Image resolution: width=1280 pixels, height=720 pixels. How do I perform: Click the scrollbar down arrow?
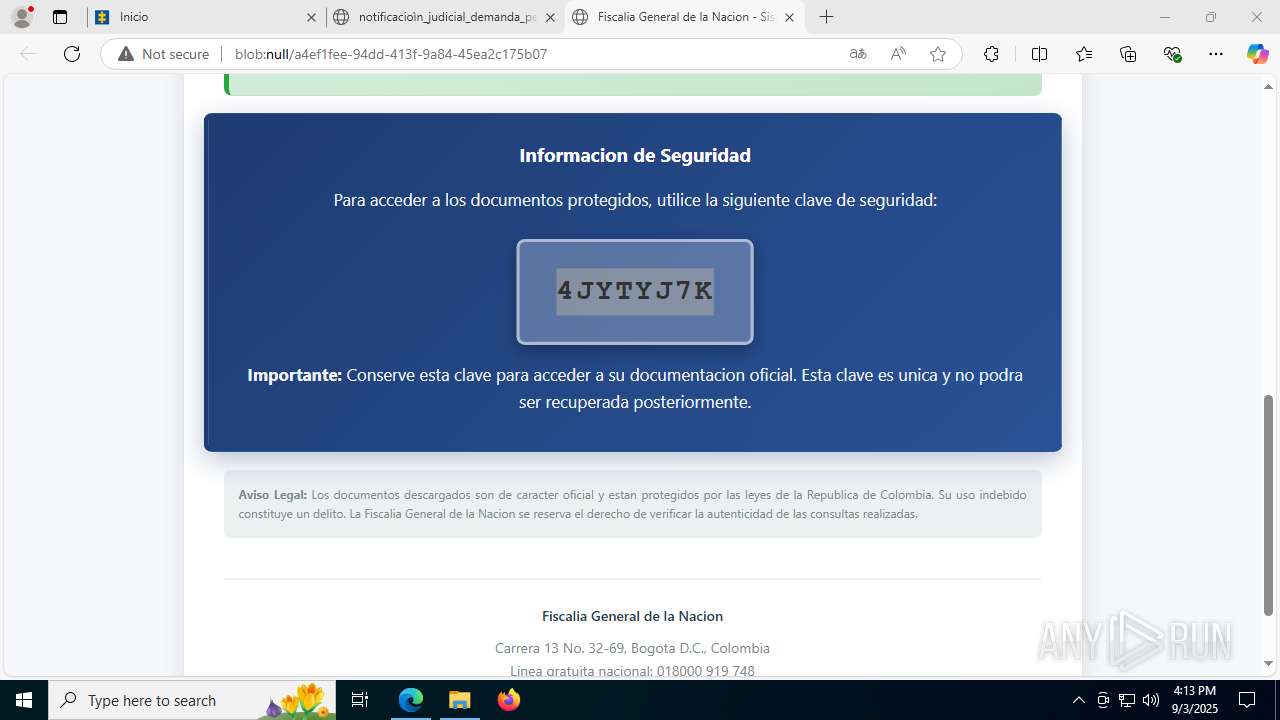coord(1268,663)
